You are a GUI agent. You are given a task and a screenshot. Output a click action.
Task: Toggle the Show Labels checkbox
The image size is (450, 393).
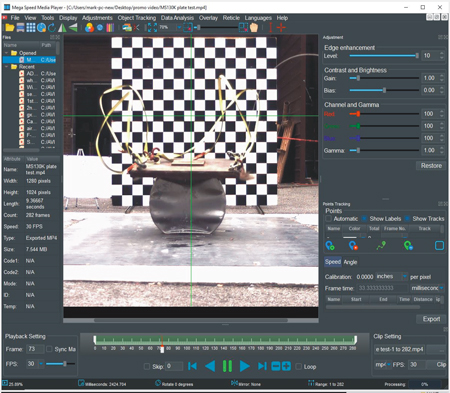[x=364, y=219]
